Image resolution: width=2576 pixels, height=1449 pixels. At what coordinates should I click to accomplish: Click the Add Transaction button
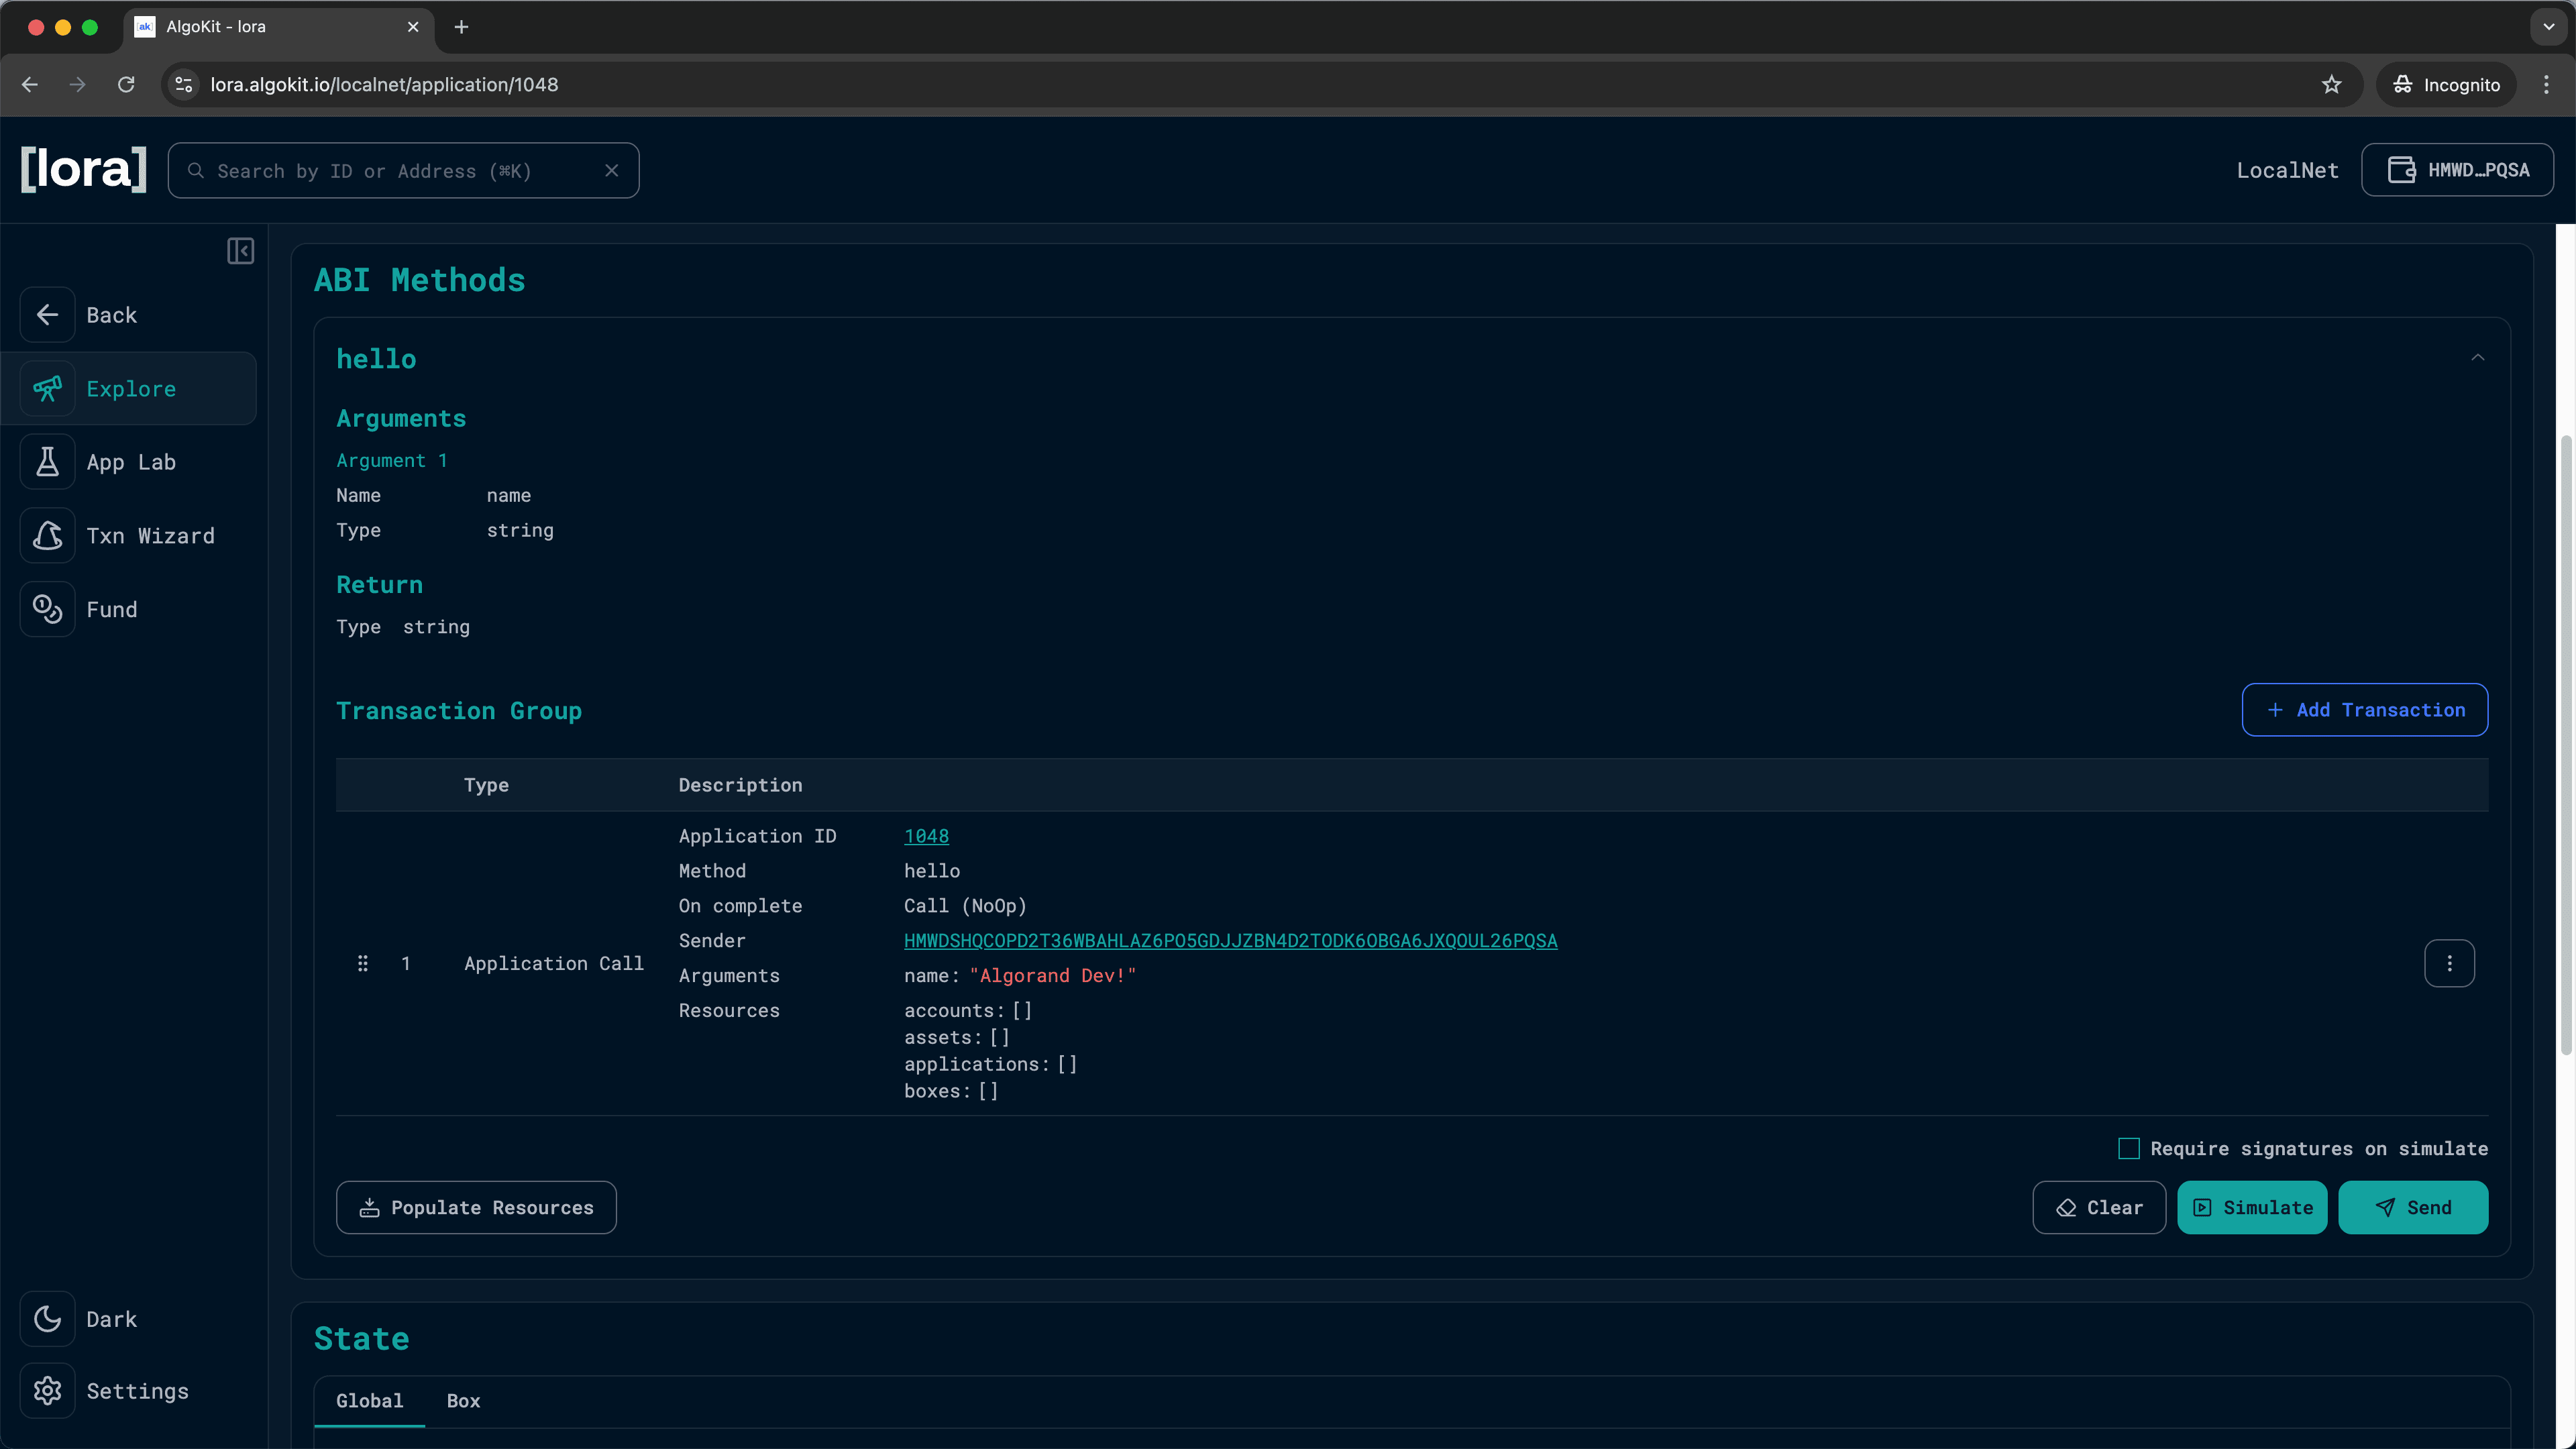[x=2365, y=709]
